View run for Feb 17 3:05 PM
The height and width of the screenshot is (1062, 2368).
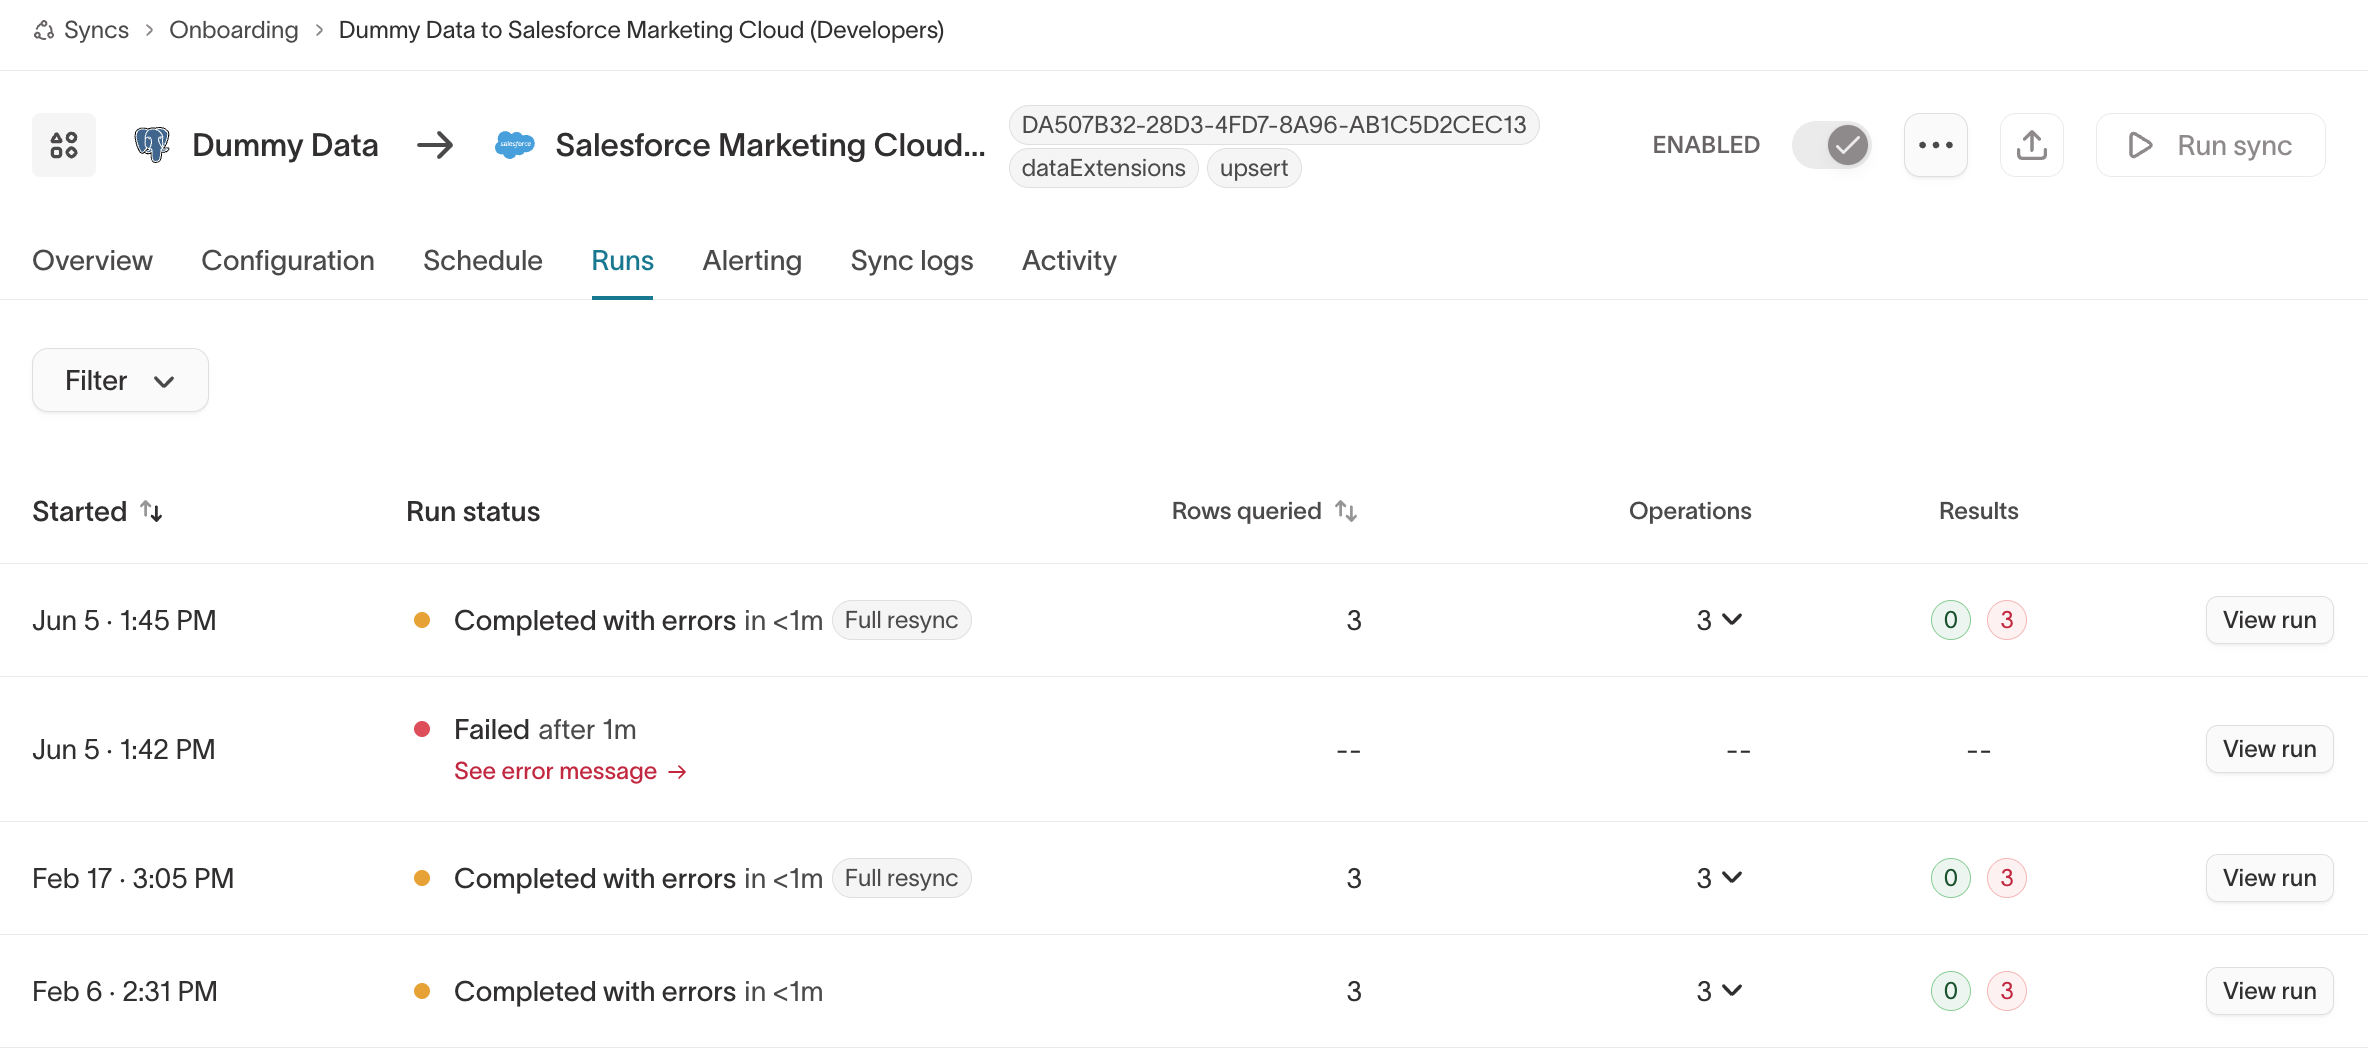(x=2269, y=878)
